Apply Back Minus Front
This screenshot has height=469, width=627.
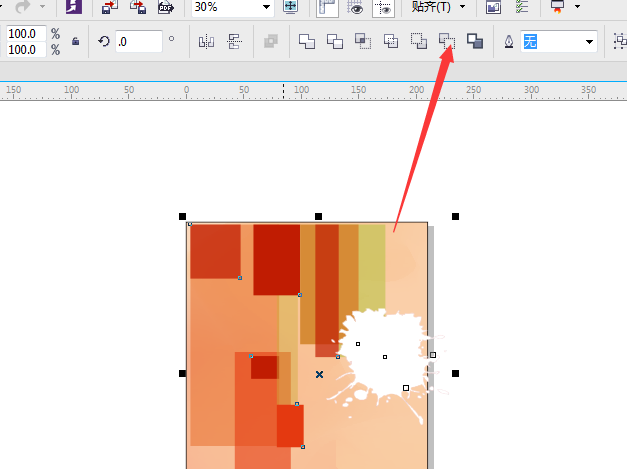click(x=447, y=41)
